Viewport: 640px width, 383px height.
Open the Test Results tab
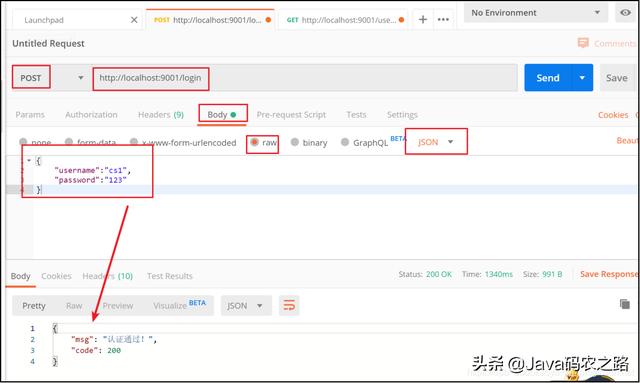tap(169, 276)
